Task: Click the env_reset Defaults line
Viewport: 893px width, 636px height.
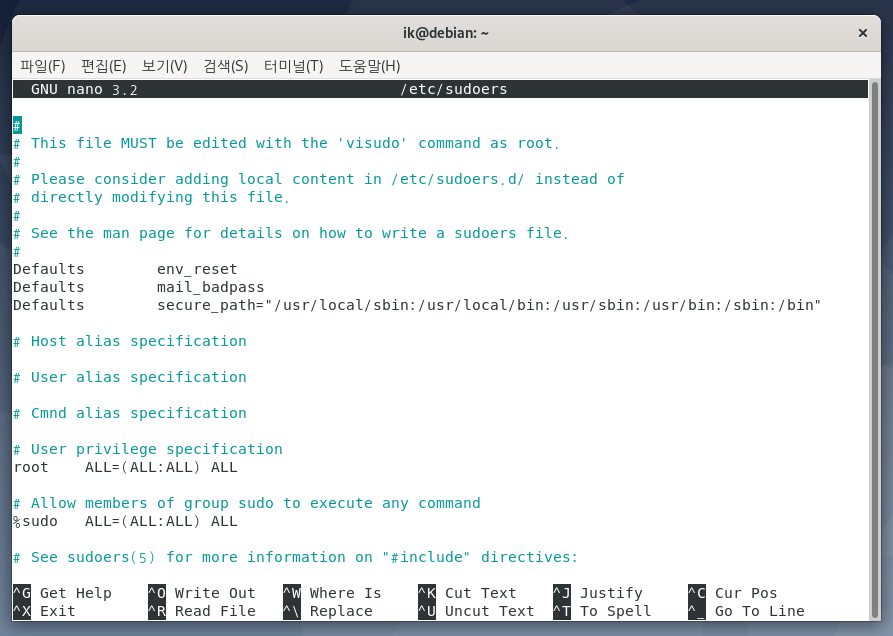Action: (125, 269)
